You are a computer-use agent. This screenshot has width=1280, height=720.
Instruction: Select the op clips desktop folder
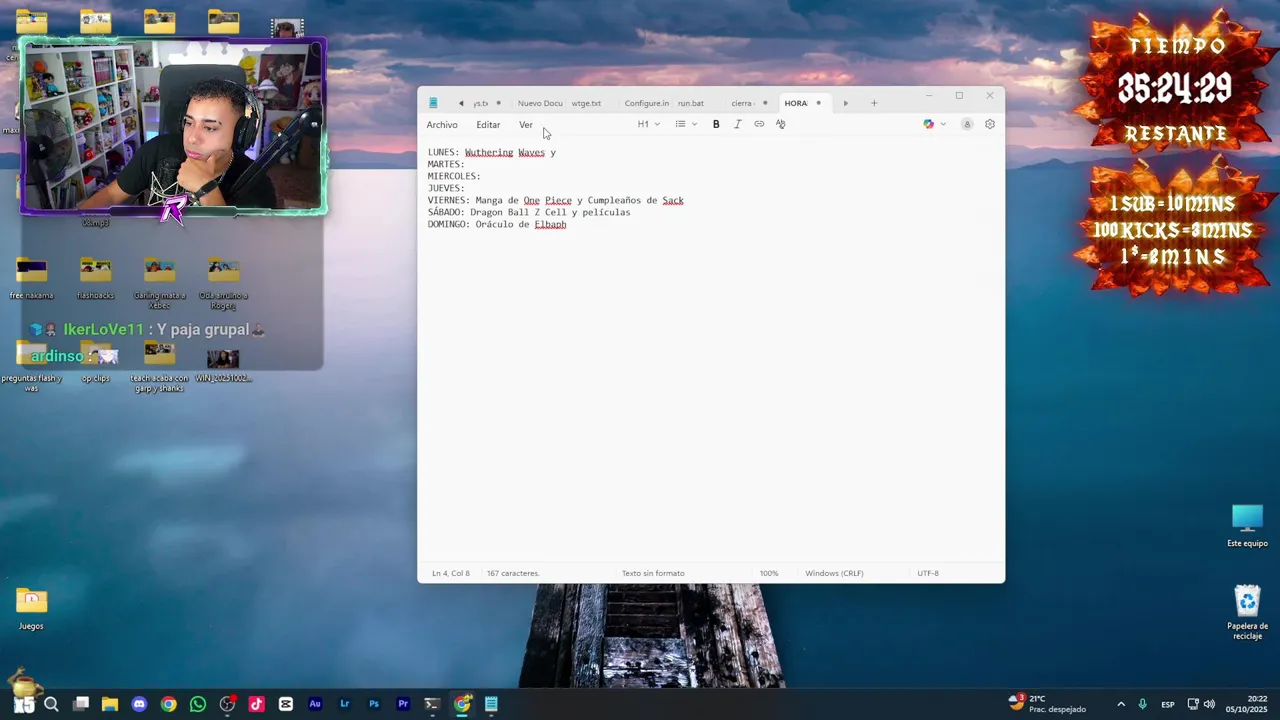(95, 362)
